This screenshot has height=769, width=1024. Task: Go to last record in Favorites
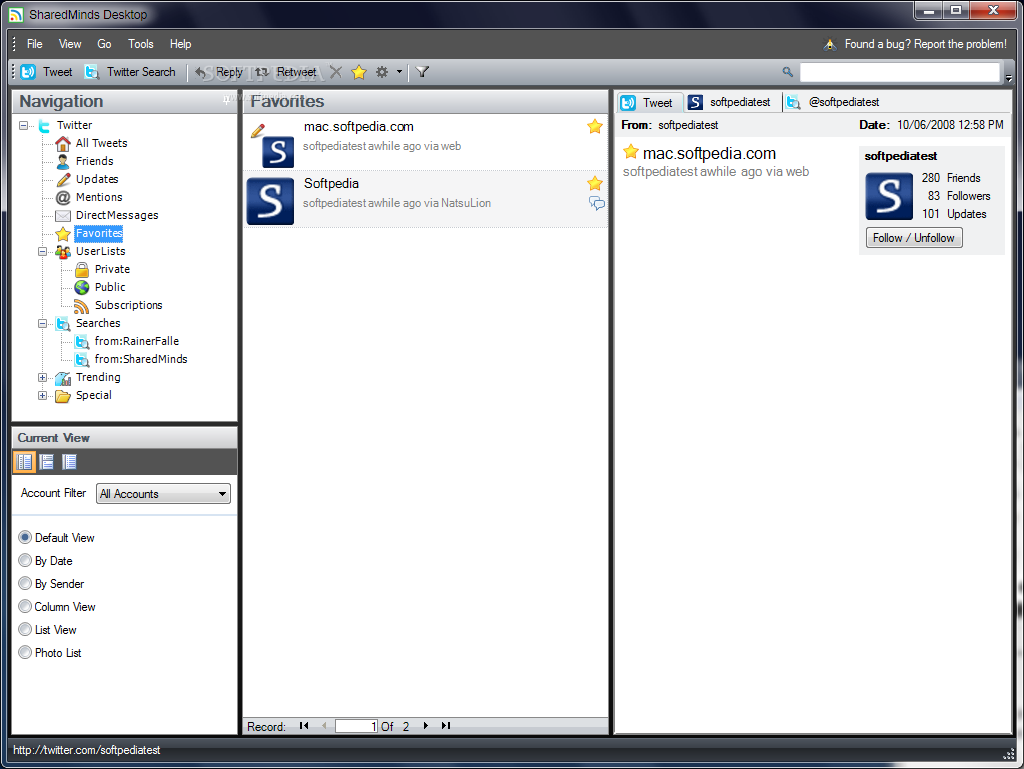[445, 725]
